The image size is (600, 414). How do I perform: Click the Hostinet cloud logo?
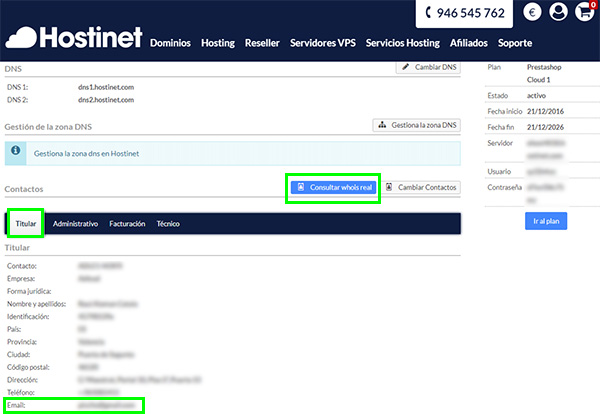[x=73, y=37]
